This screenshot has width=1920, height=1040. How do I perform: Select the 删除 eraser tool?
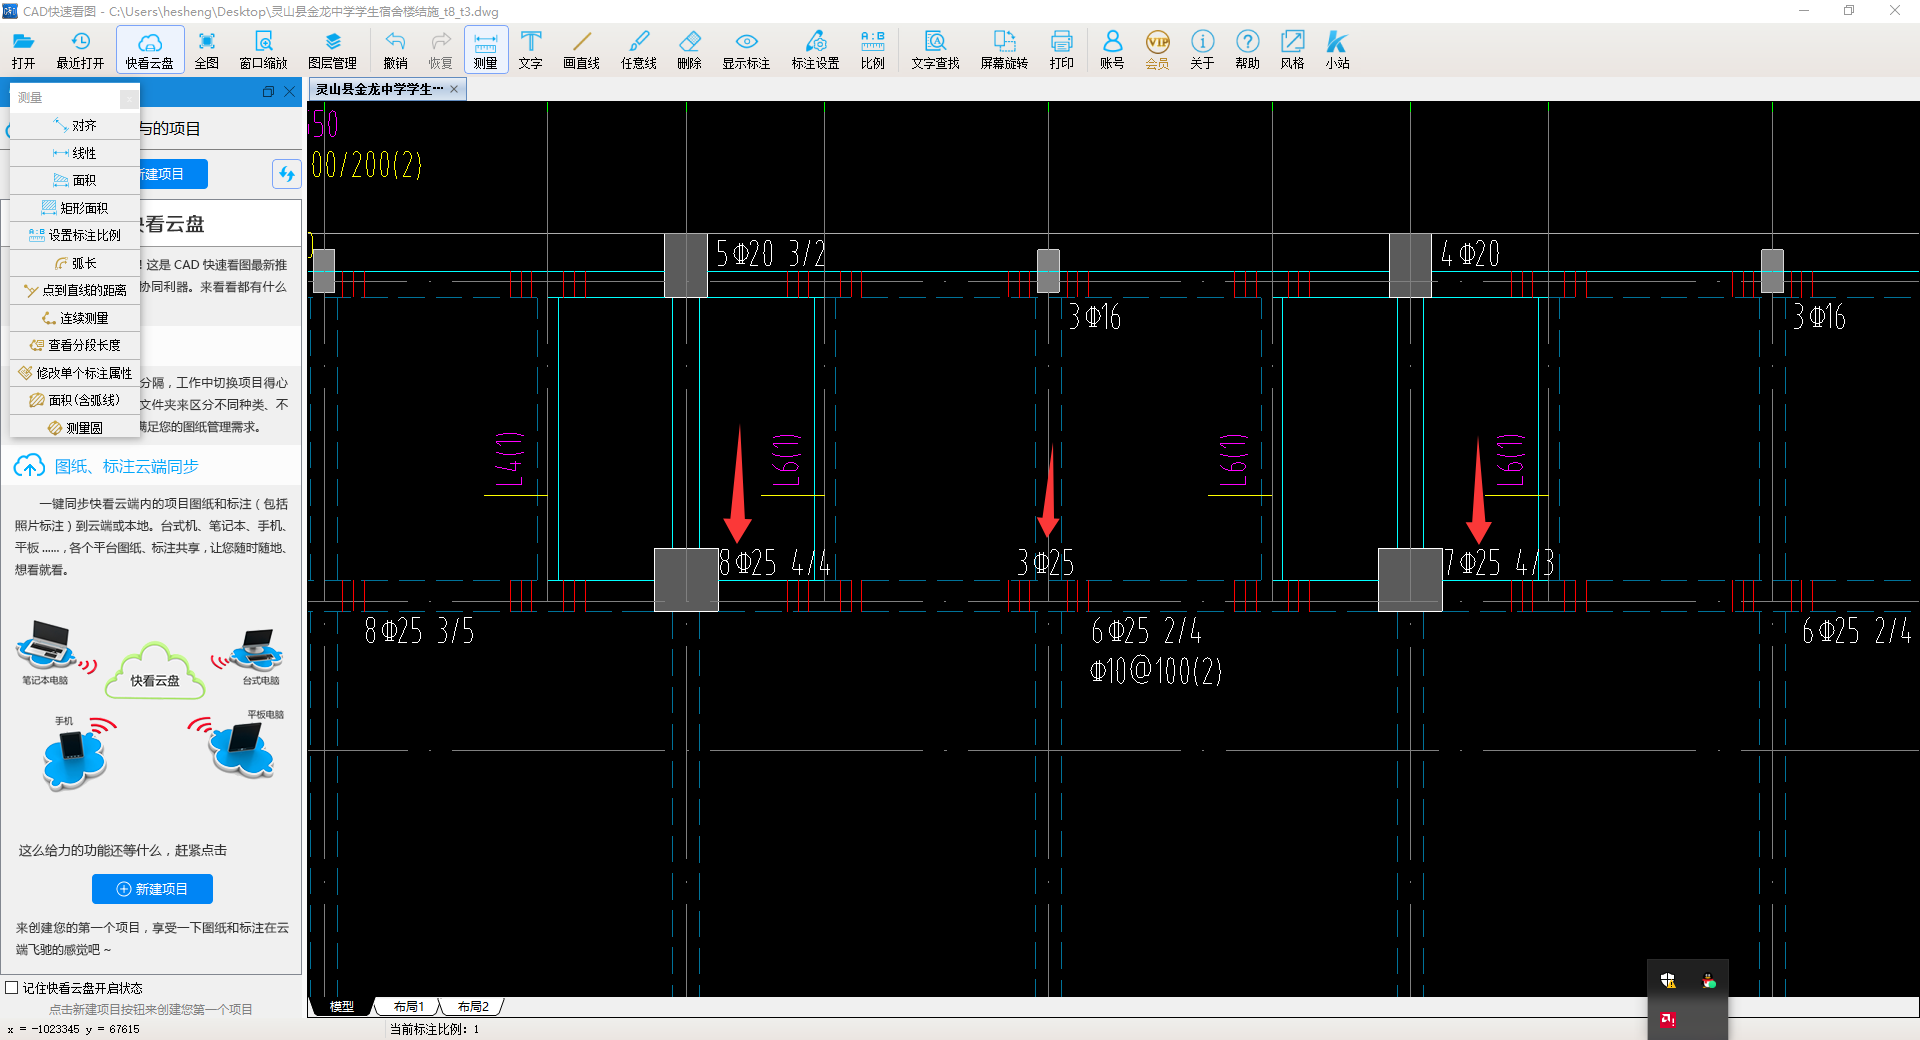click(689, 50)
